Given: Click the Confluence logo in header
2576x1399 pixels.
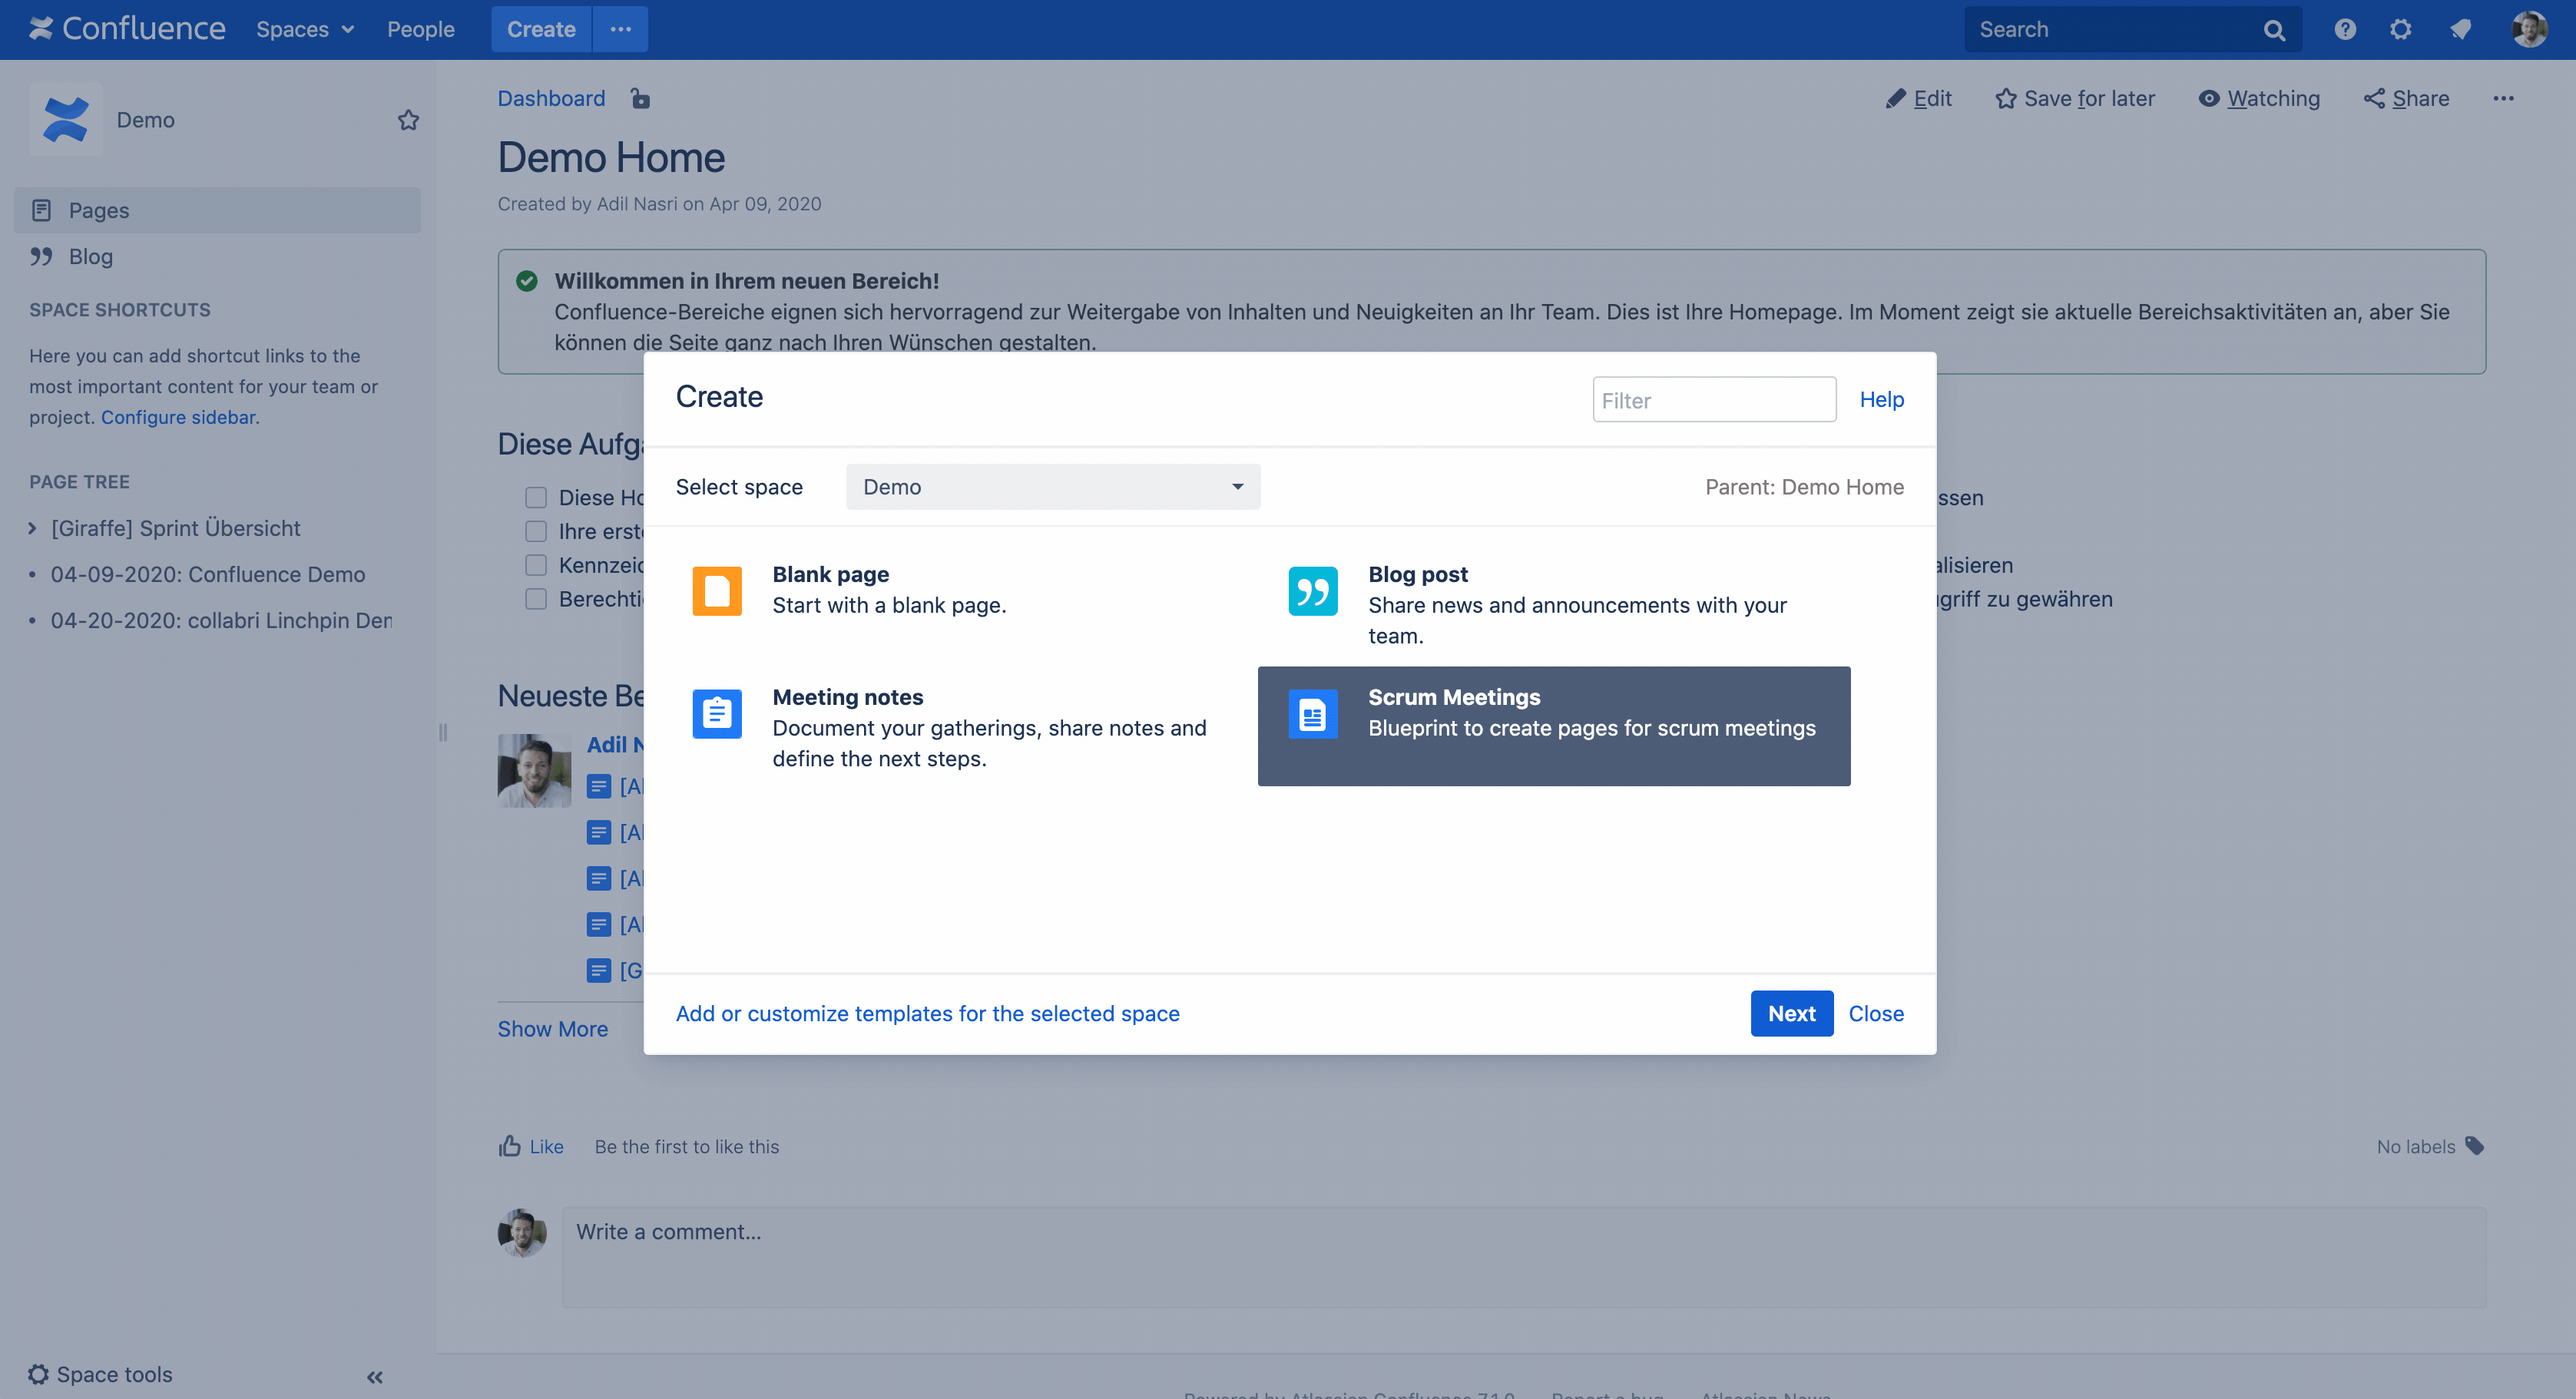Looking at the screenshot, I should tap(127, 29).
